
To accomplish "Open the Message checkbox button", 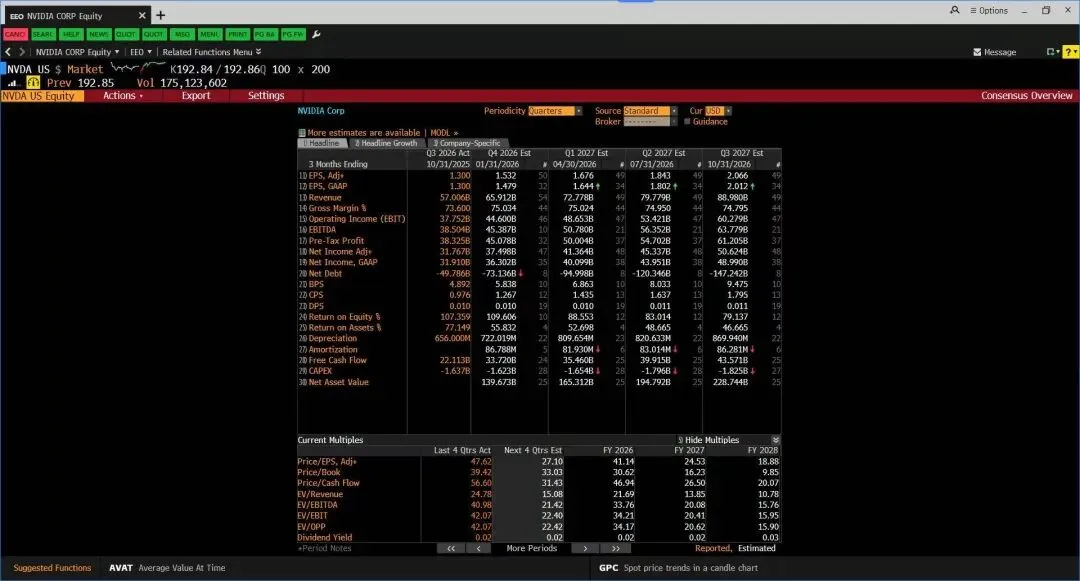I will [995, 52].
